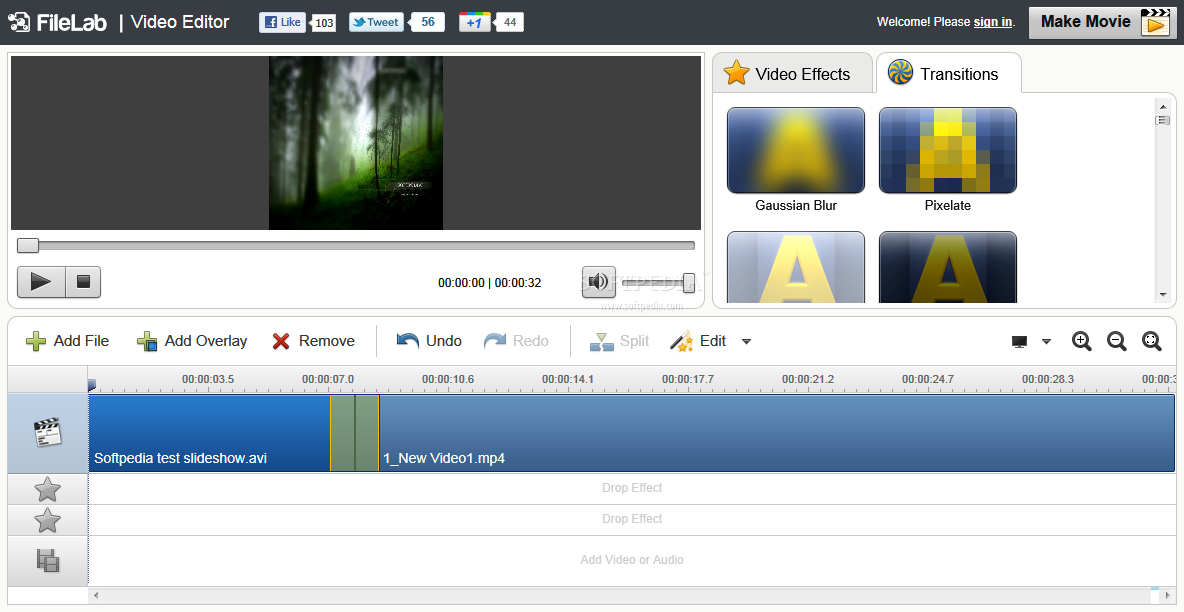Click the volume slider handle

pos(689,283)
